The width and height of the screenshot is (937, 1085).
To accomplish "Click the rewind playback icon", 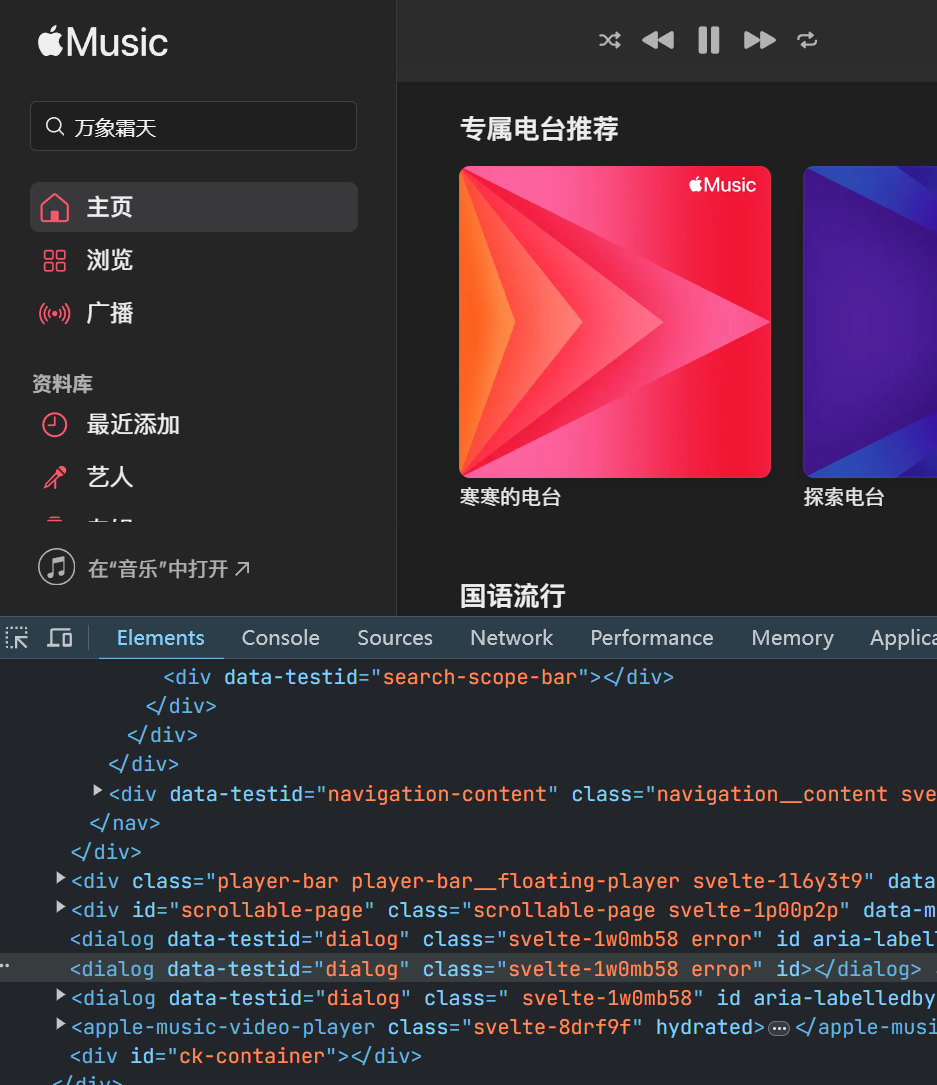I will [657, 40].
